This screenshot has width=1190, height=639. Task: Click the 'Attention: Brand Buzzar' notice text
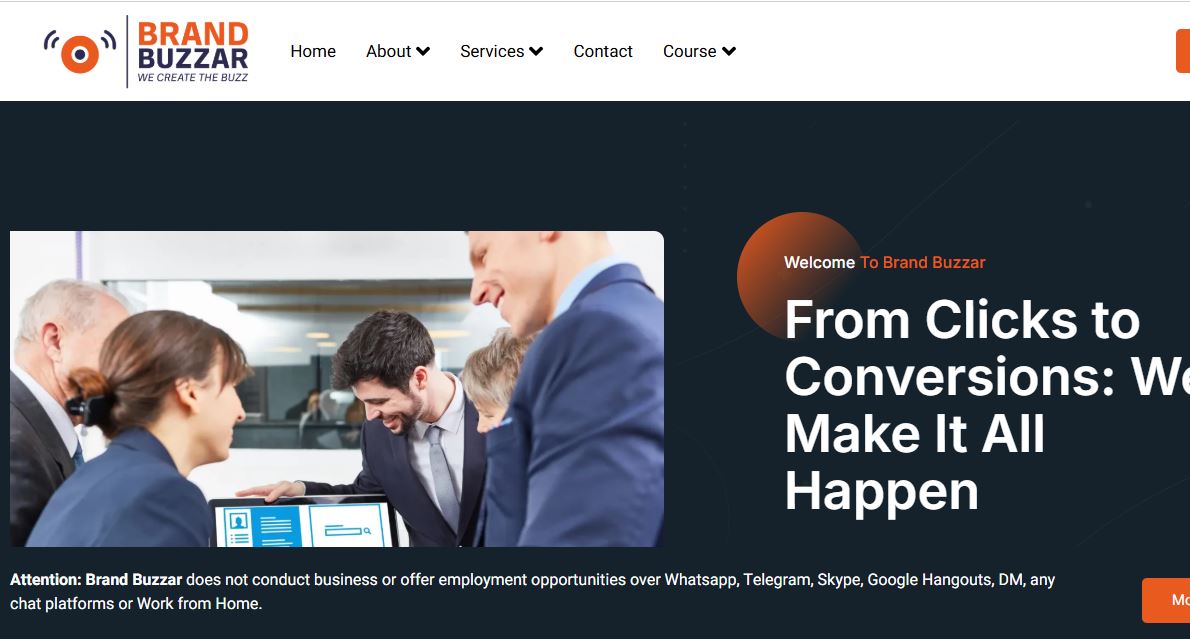(96, 580)
